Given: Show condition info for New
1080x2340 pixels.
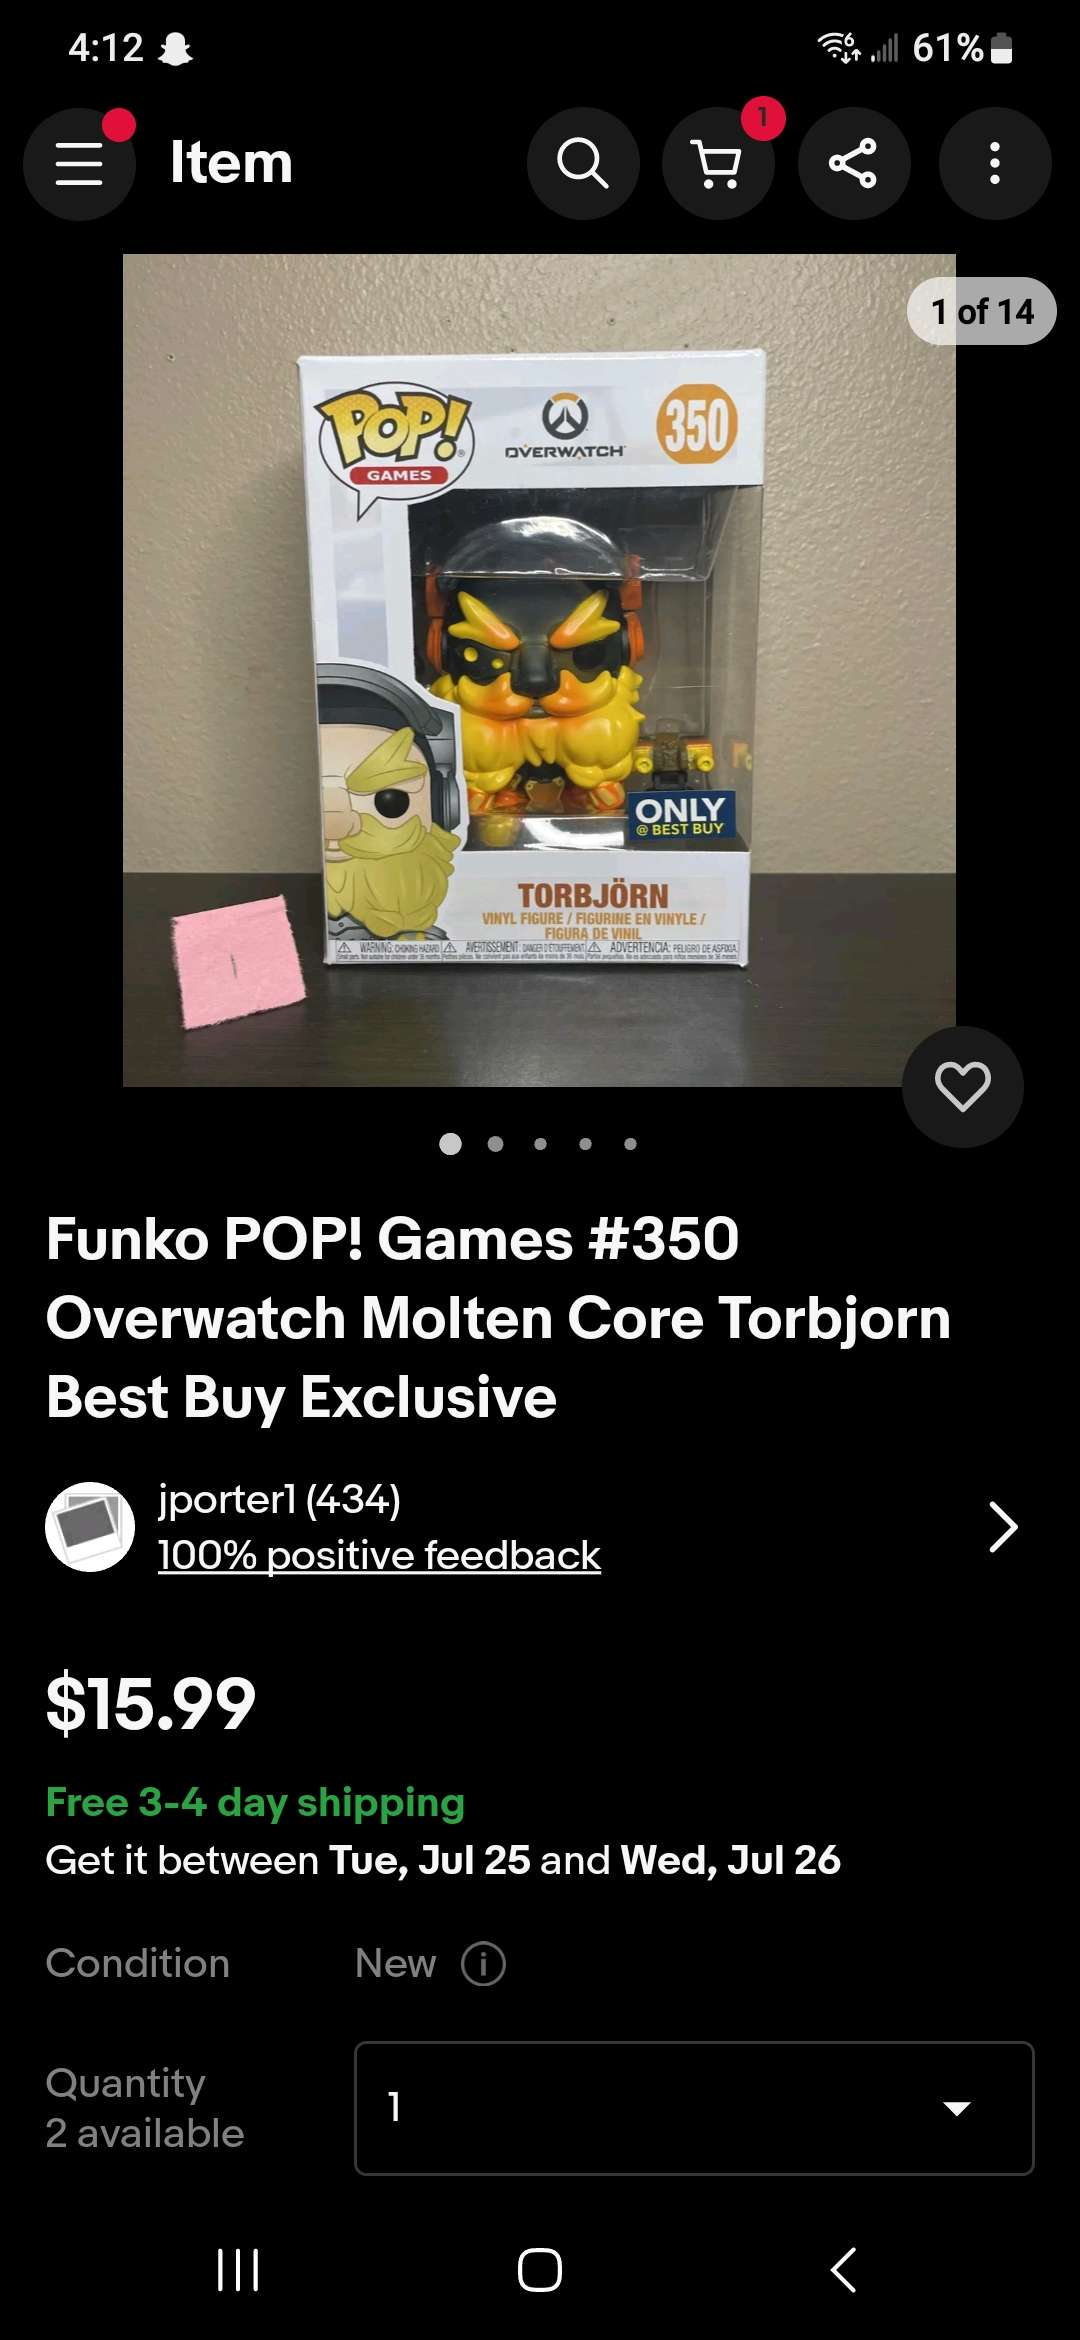Looking at the screenshot, I should tap(483, 1963).
